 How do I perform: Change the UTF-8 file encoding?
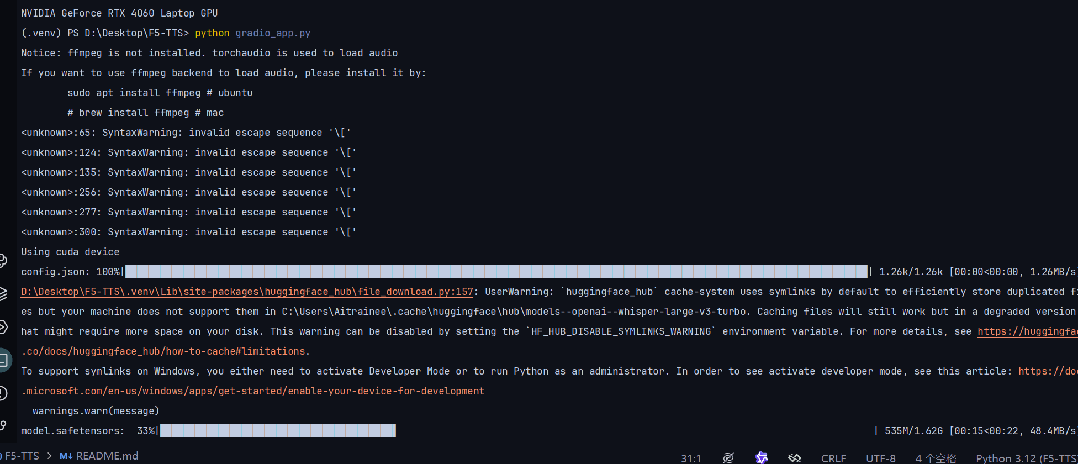point(880,457)
